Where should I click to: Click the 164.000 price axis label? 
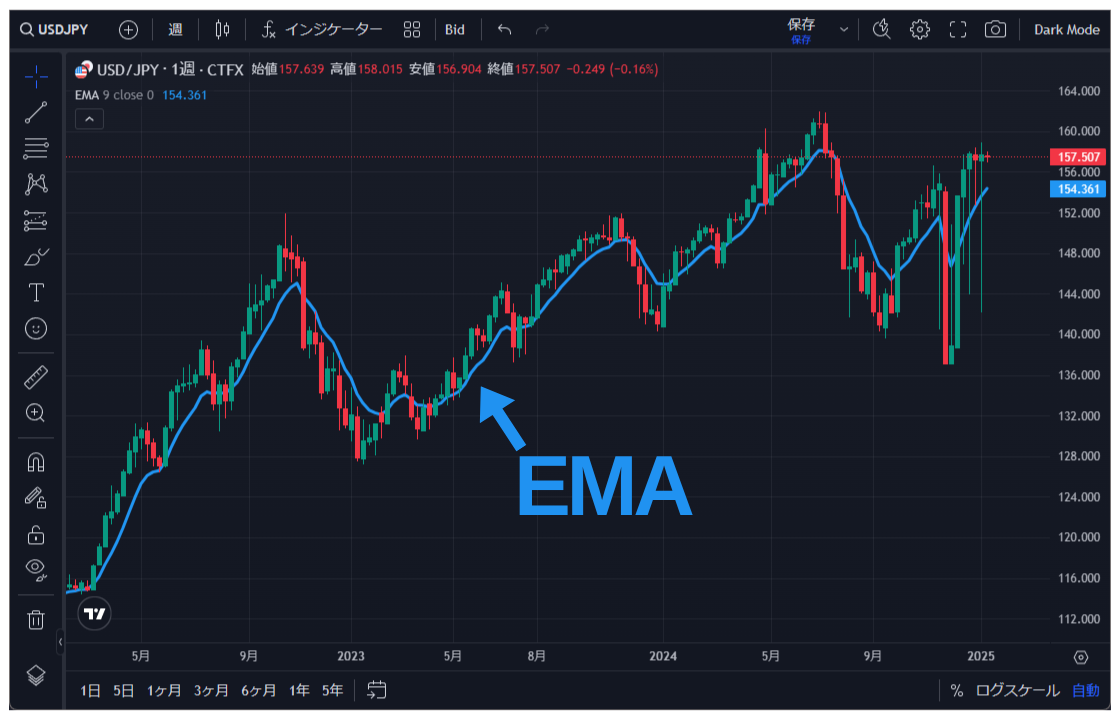(x=1079, y=91)
